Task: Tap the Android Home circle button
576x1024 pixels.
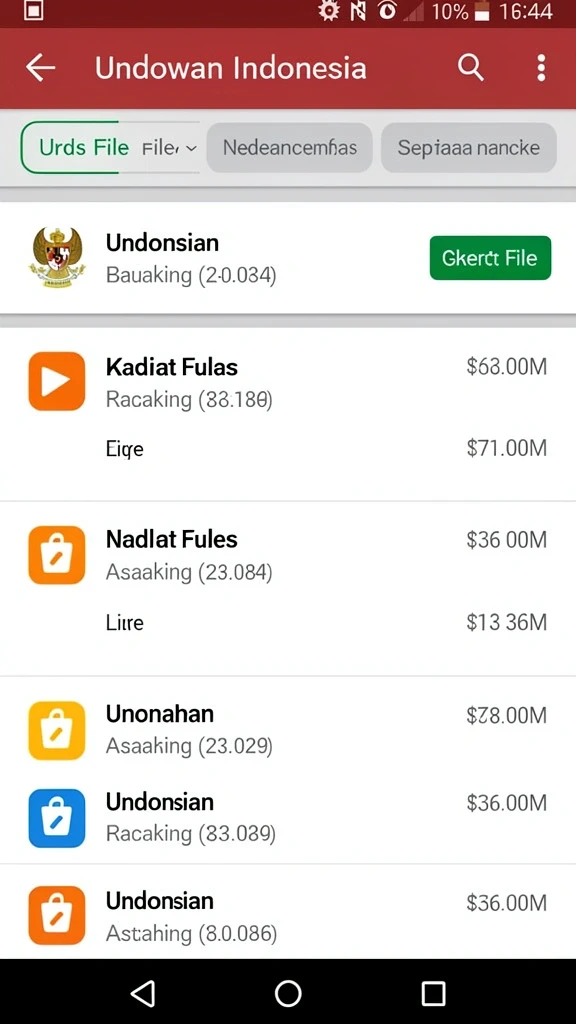Action: pos(288,993)
